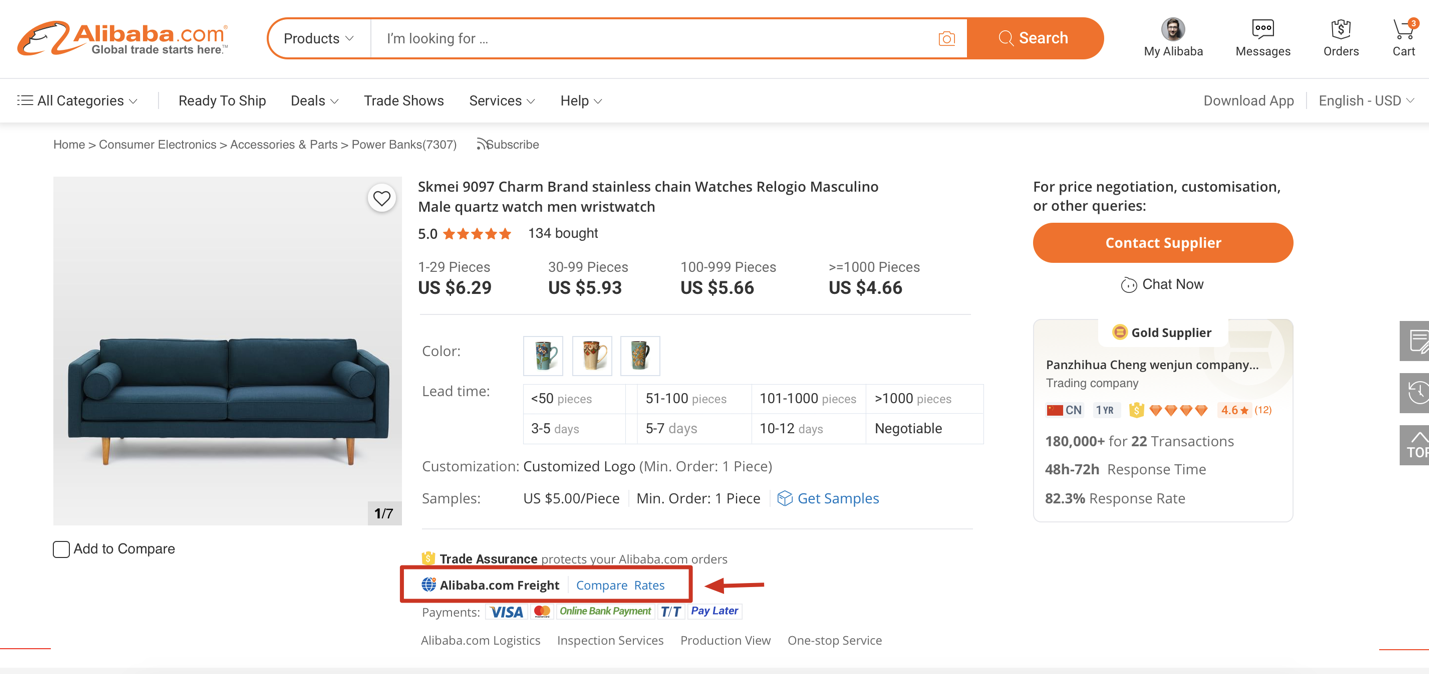Click the orange Search button
The image size is (1429, 674).
(1035, 39)
